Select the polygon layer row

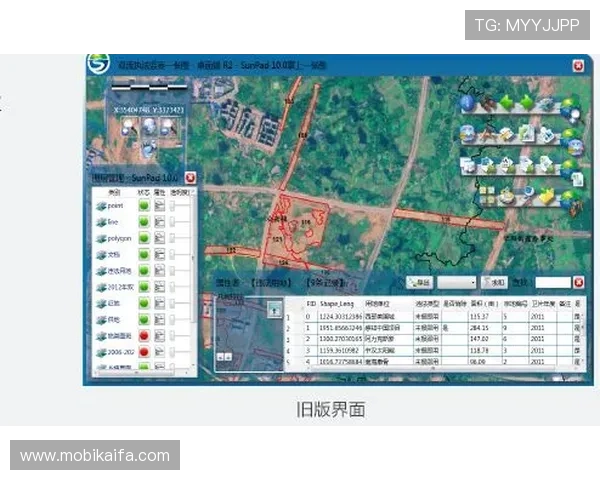coord(142,238)
